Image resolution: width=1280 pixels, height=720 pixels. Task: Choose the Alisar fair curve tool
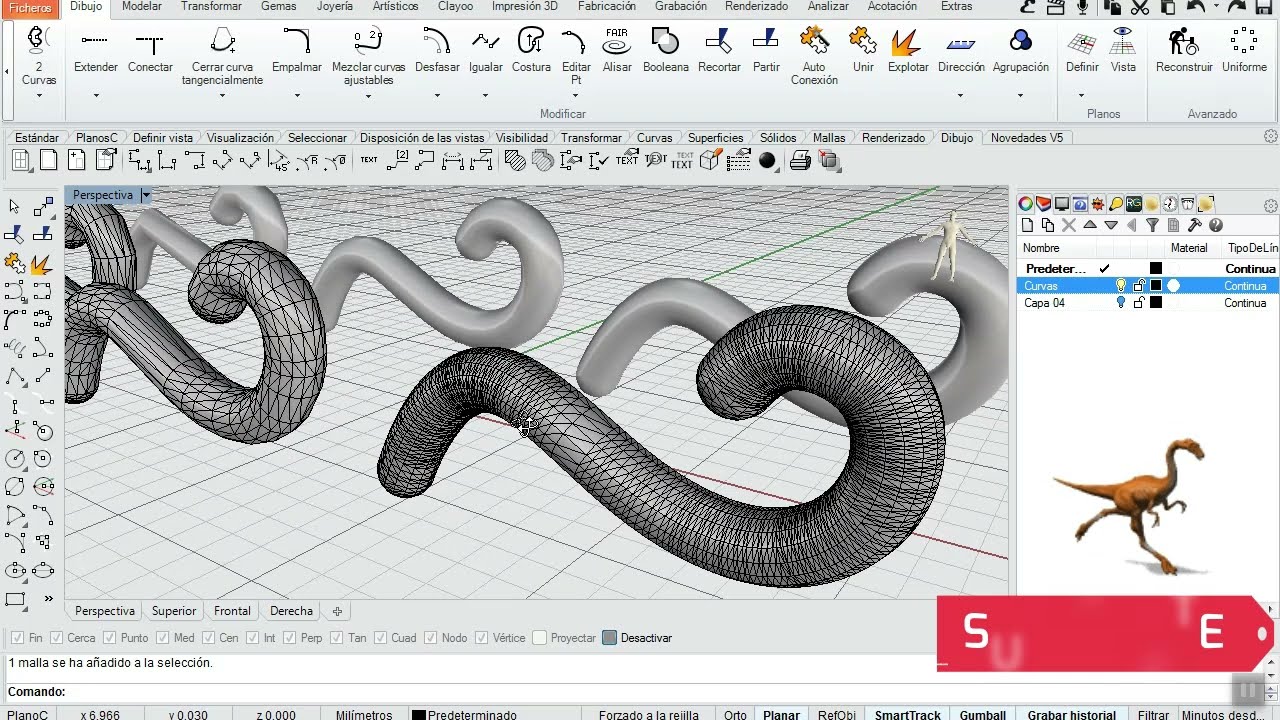pos(617,50)
